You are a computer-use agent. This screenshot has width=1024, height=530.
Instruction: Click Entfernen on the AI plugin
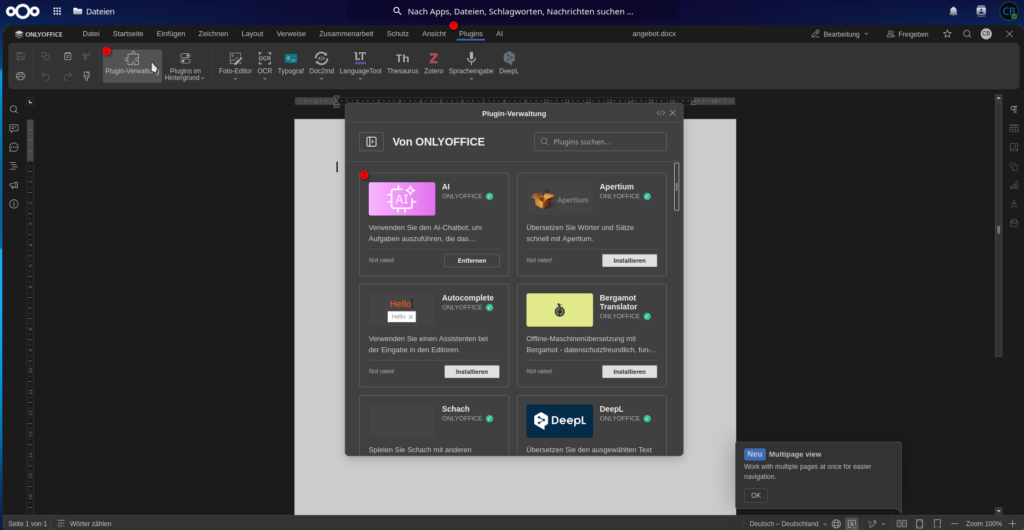472,260
